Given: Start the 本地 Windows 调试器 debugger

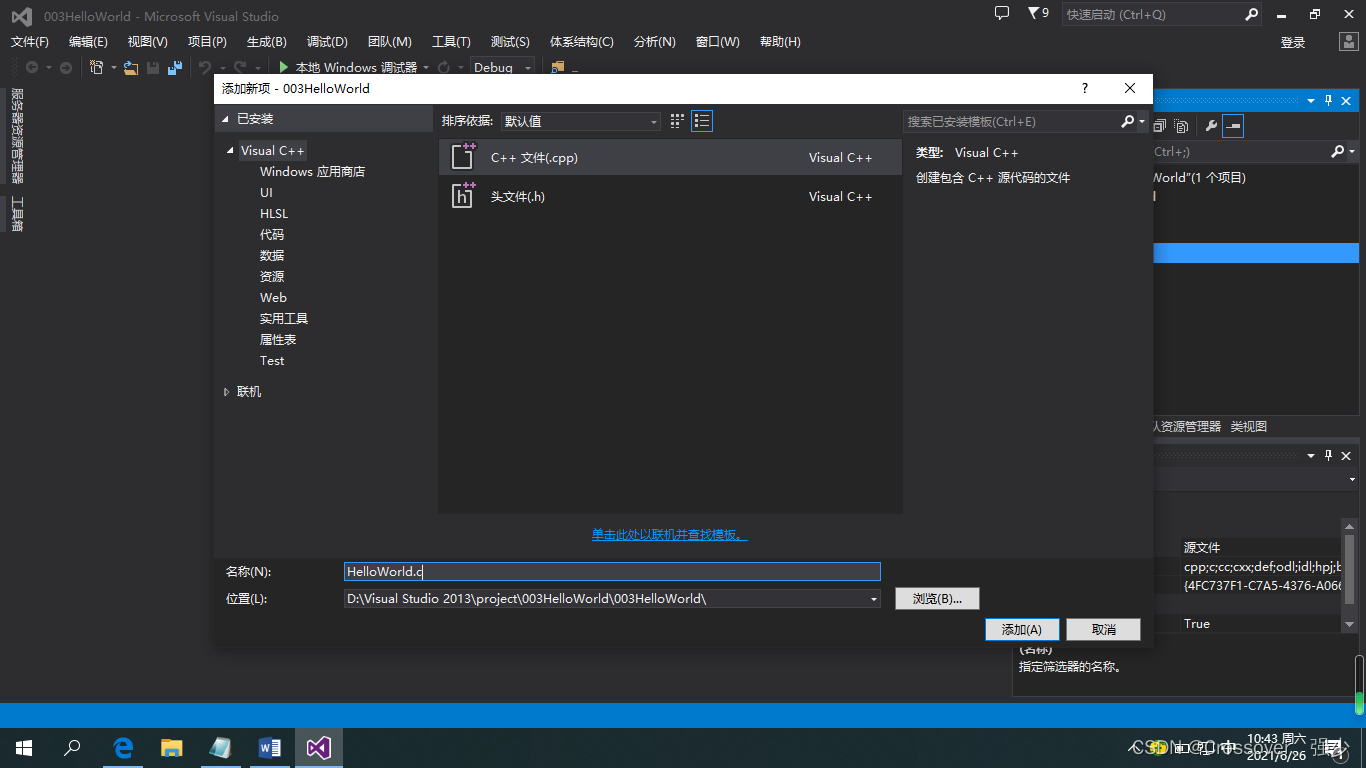Looking at the screenshot, I should click(347, 67).
